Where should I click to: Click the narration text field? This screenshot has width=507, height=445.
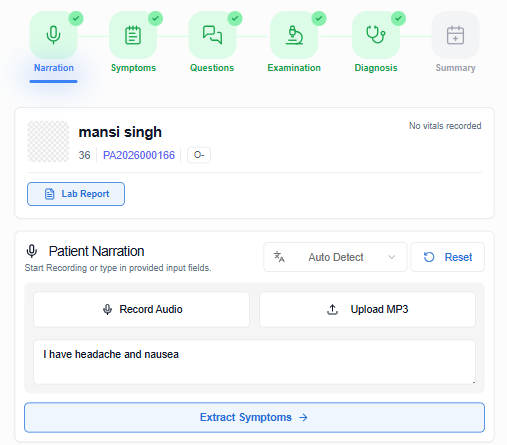coord(254,362)
